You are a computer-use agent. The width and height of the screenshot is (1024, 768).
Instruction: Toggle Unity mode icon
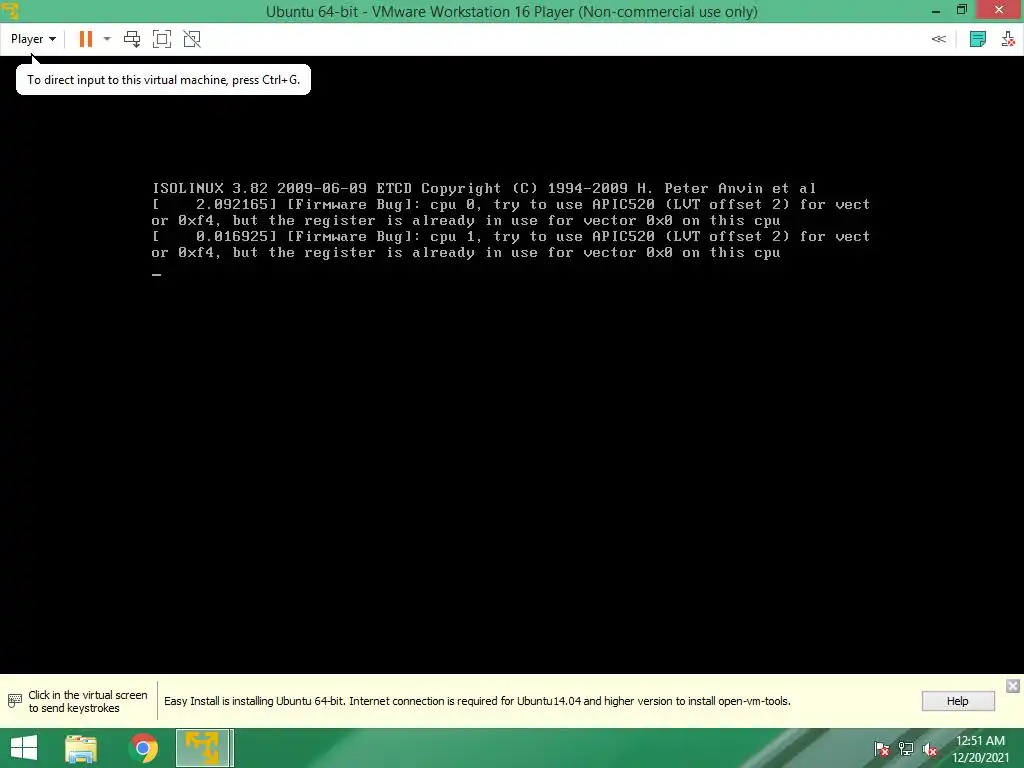192,39
